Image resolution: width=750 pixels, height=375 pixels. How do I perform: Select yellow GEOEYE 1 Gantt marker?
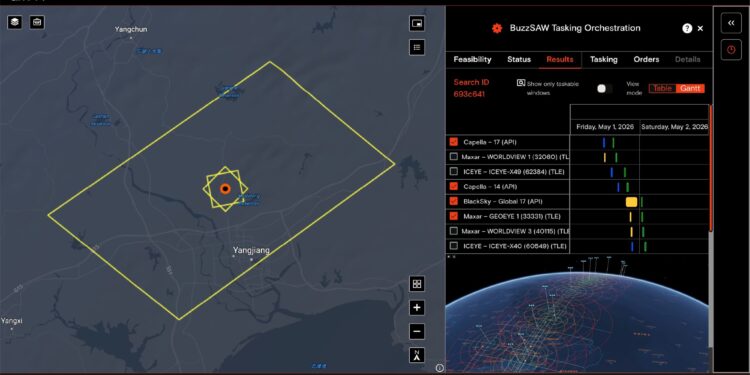point(630,217)
